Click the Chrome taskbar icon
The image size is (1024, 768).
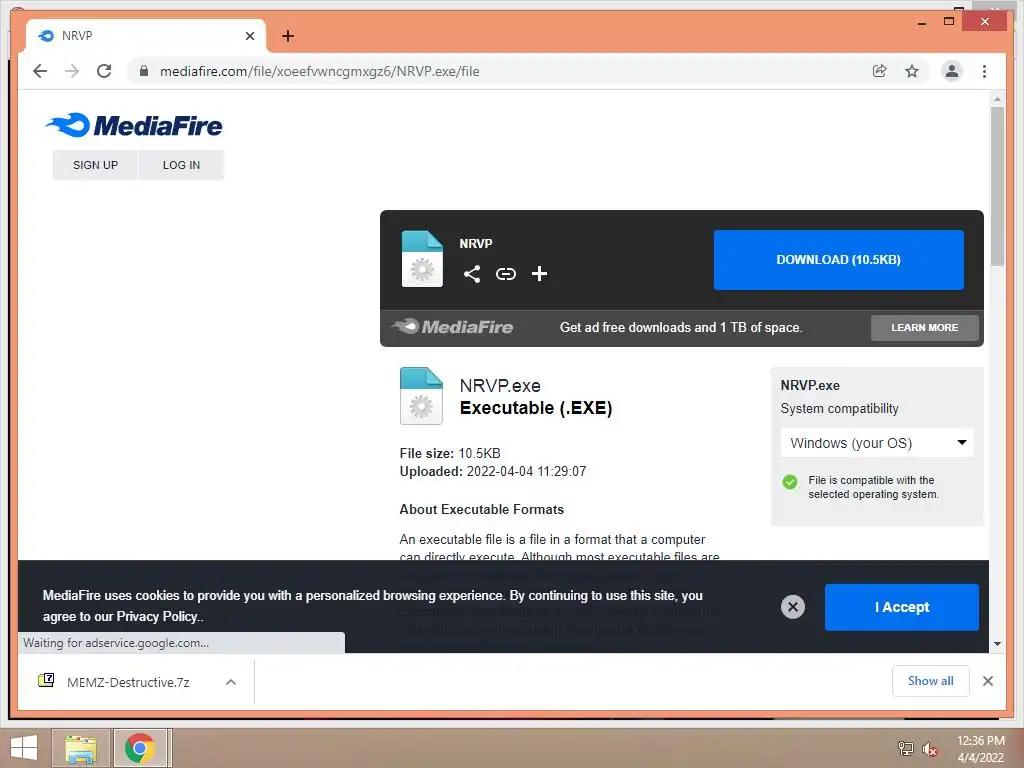point(140,748)
